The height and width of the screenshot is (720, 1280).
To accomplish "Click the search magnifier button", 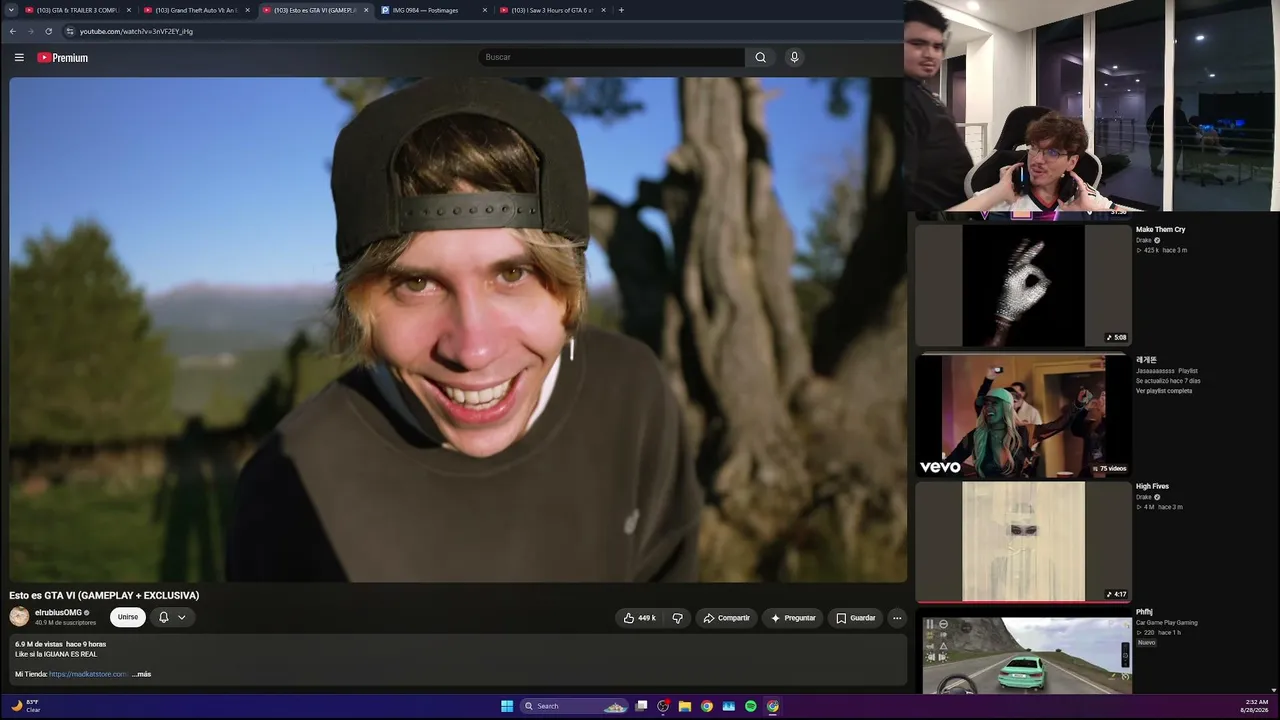I will [760, 57].
